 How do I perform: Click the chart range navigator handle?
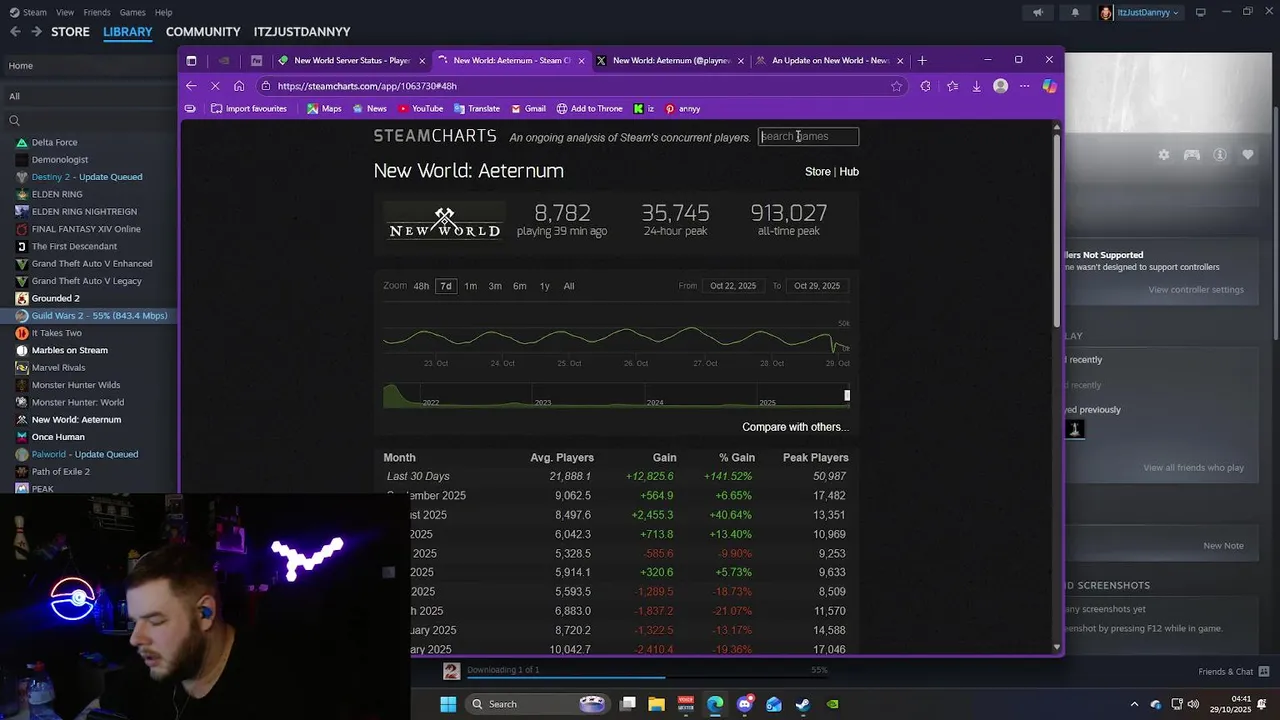click(847, 396)
